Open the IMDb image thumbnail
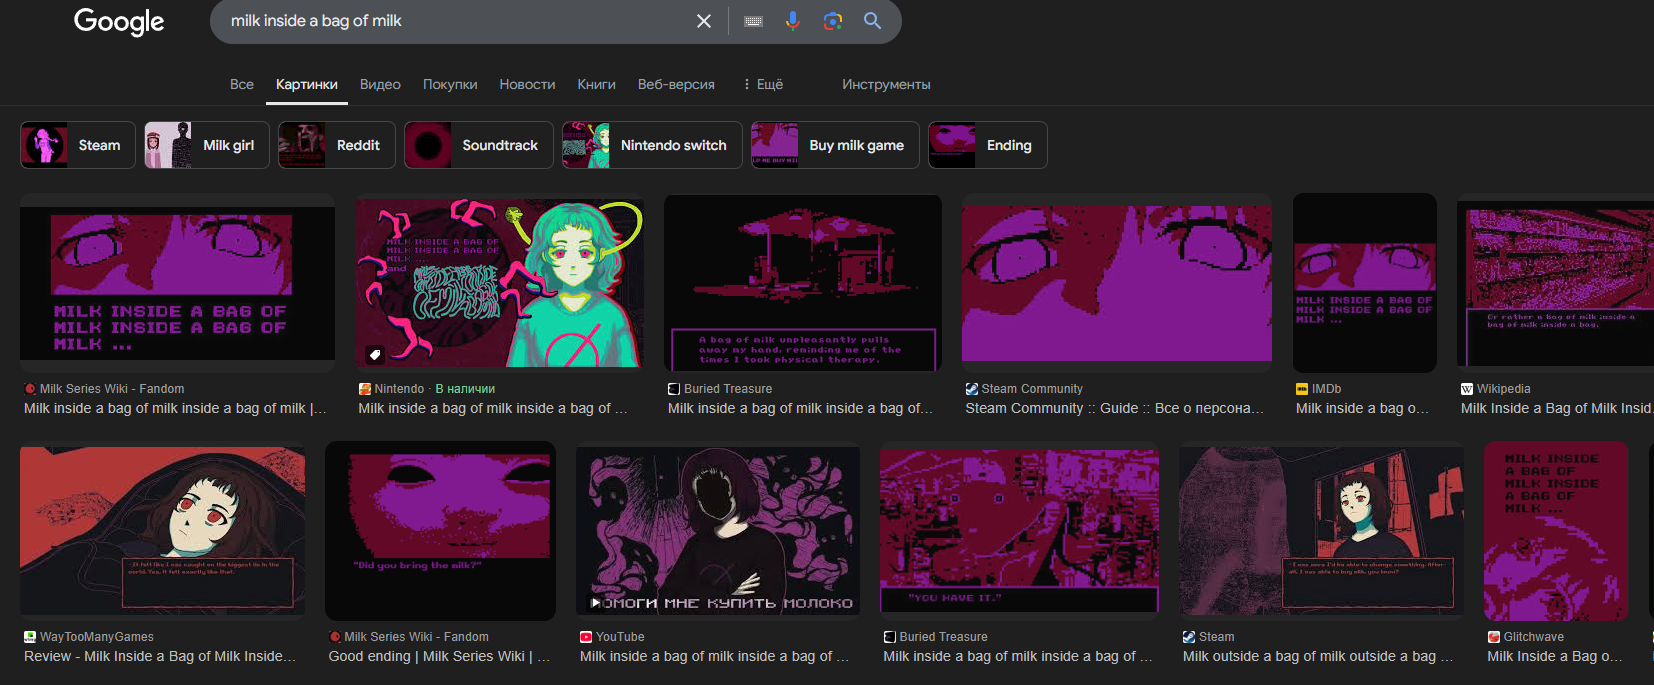 pos(1364,283)
